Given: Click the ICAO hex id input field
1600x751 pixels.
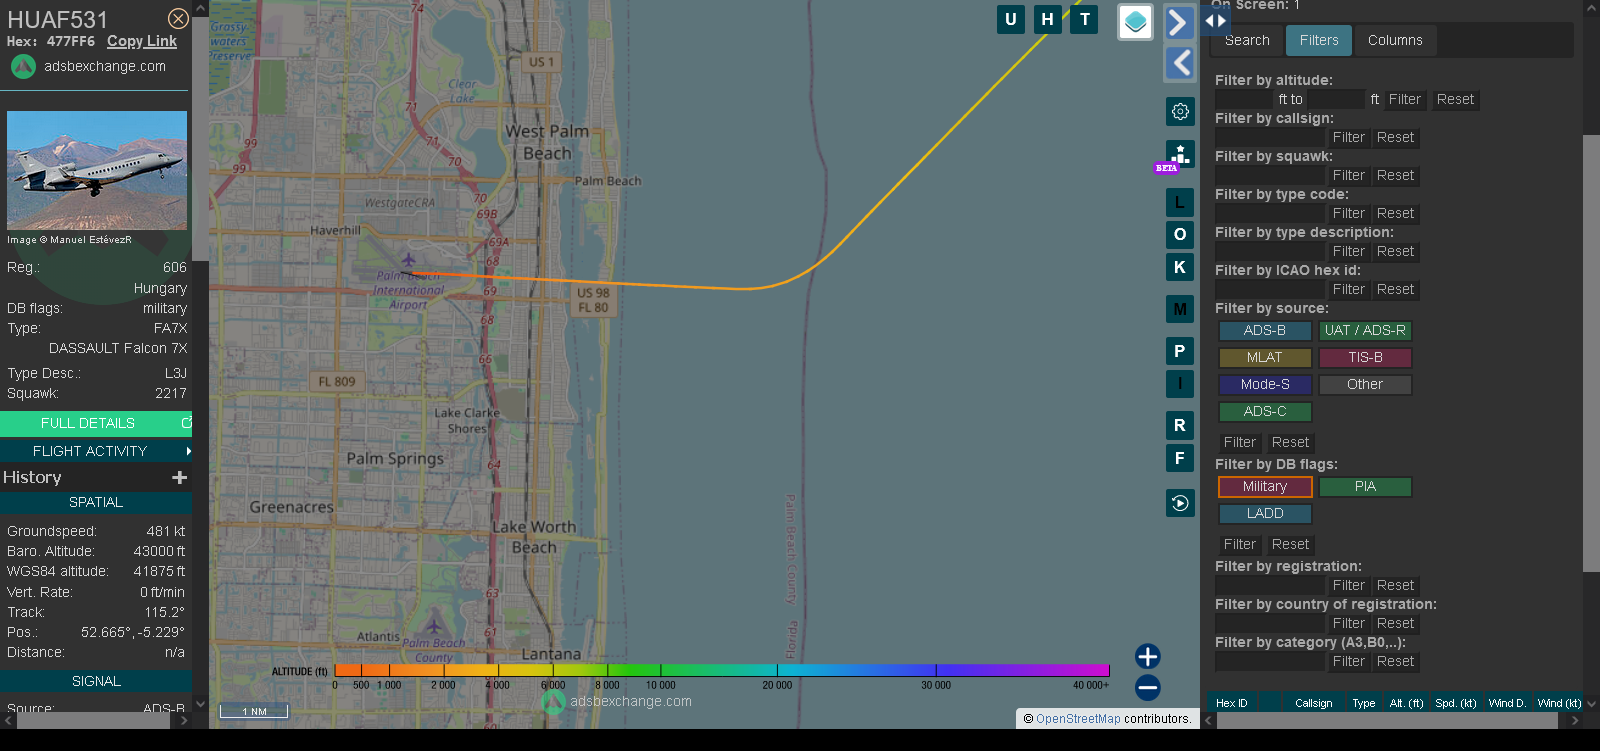Looking at the screenshot, I should [x=1270, y=289].
